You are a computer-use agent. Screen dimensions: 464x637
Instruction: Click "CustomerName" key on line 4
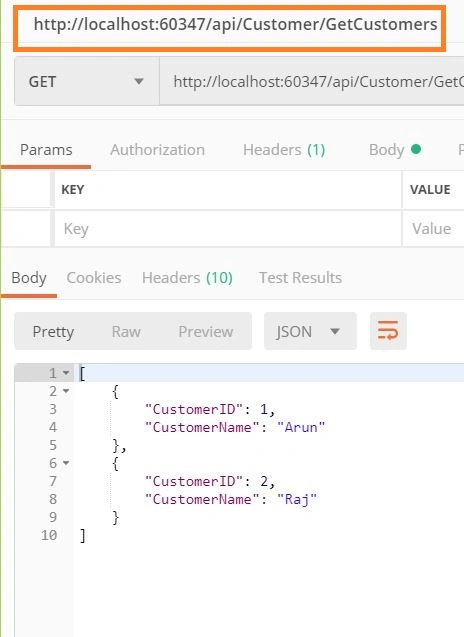tap(202, 427)
